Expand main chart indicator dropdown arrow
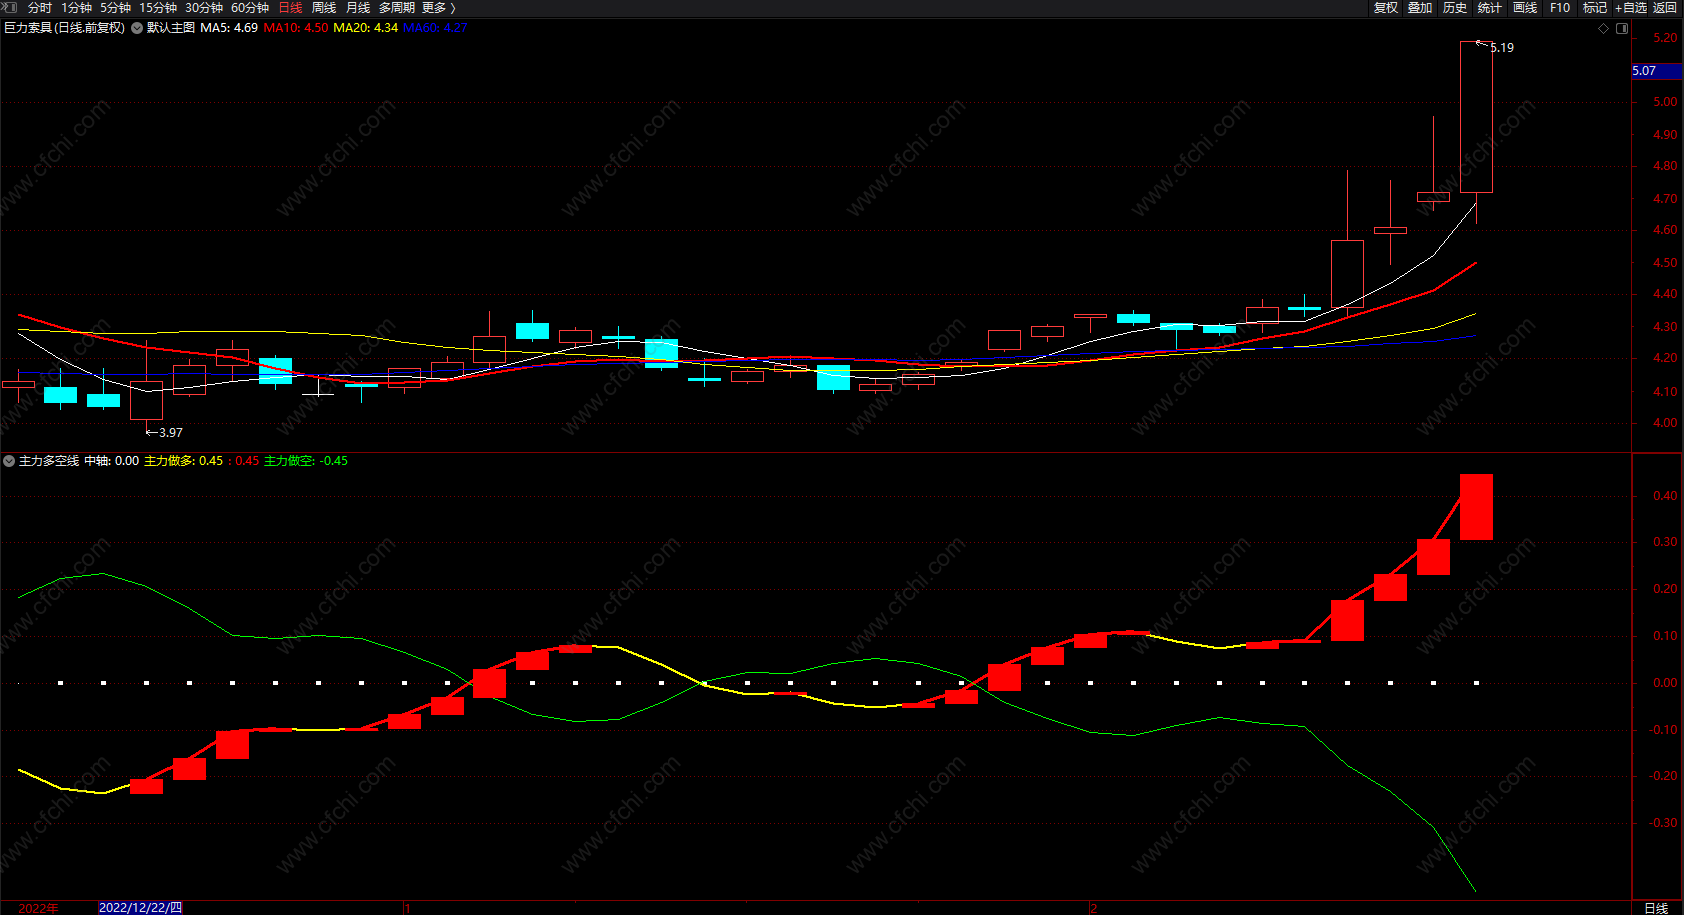This screenshot has width=1684, height=915. click(137, 28)
